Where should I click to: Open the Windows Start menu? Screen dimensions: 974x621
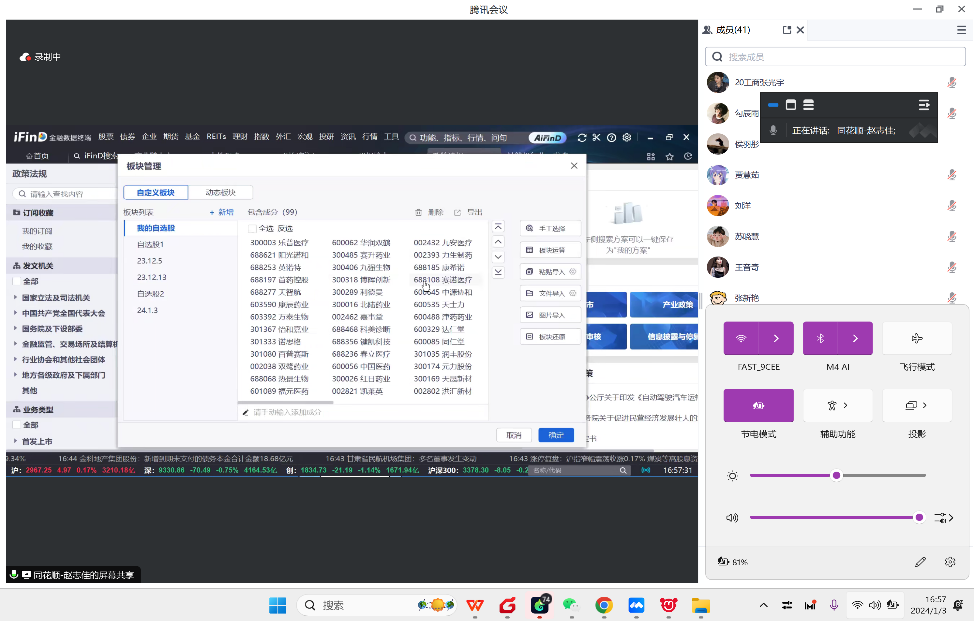277,605
